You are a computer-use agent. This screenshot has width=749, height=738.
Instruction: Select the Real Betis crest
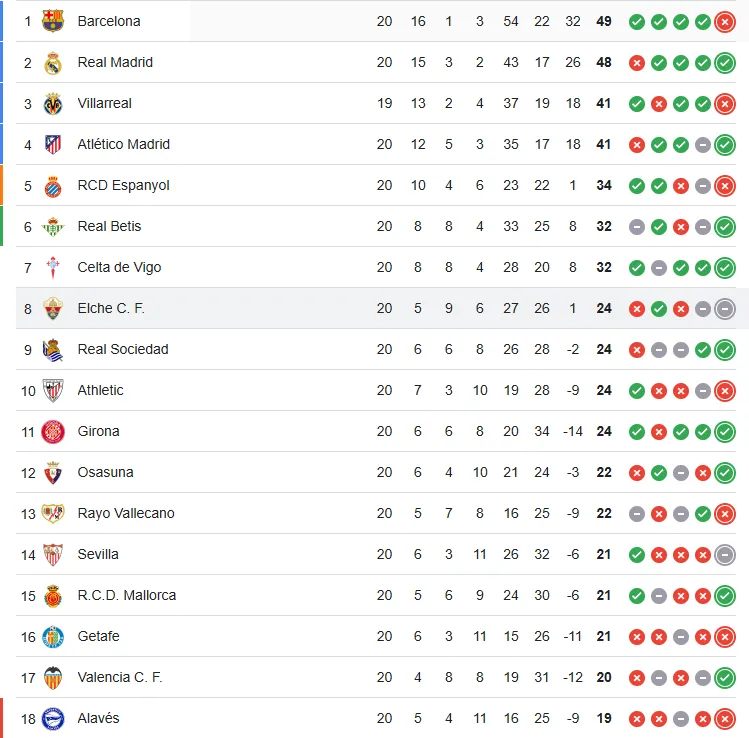(53, 226)
